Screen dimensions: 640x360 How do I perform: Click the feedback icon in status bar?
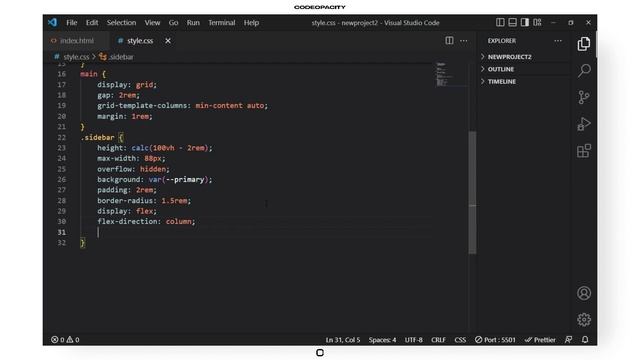point(568,340)
